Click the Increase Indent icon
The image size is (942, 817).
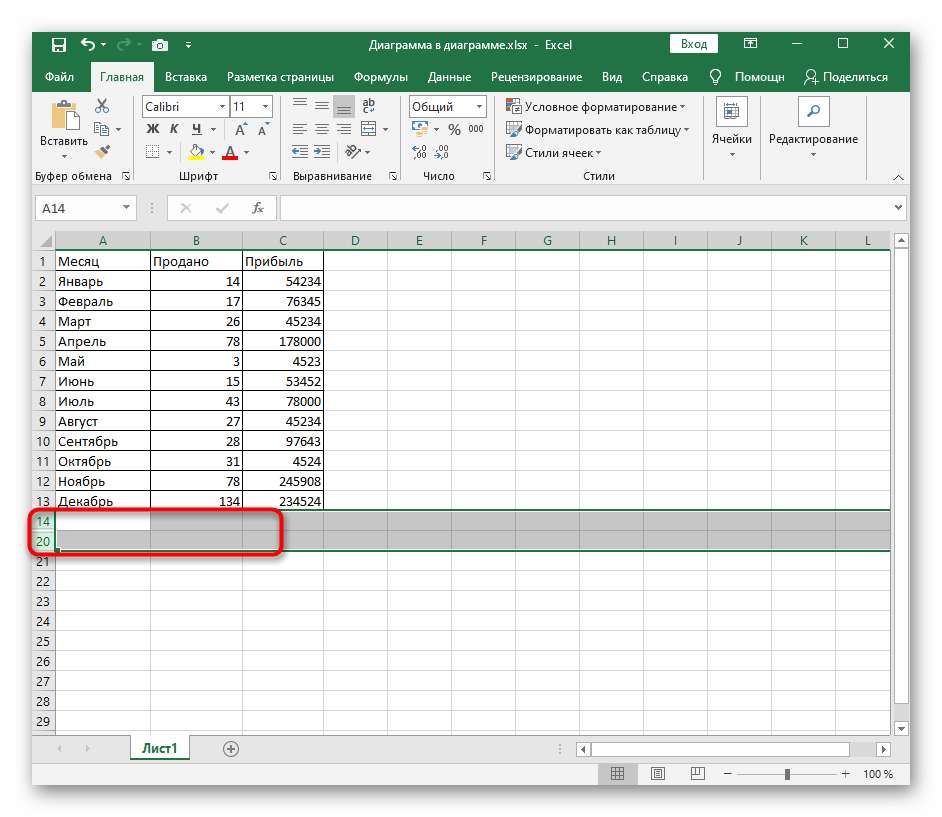(x=322, y=152)
